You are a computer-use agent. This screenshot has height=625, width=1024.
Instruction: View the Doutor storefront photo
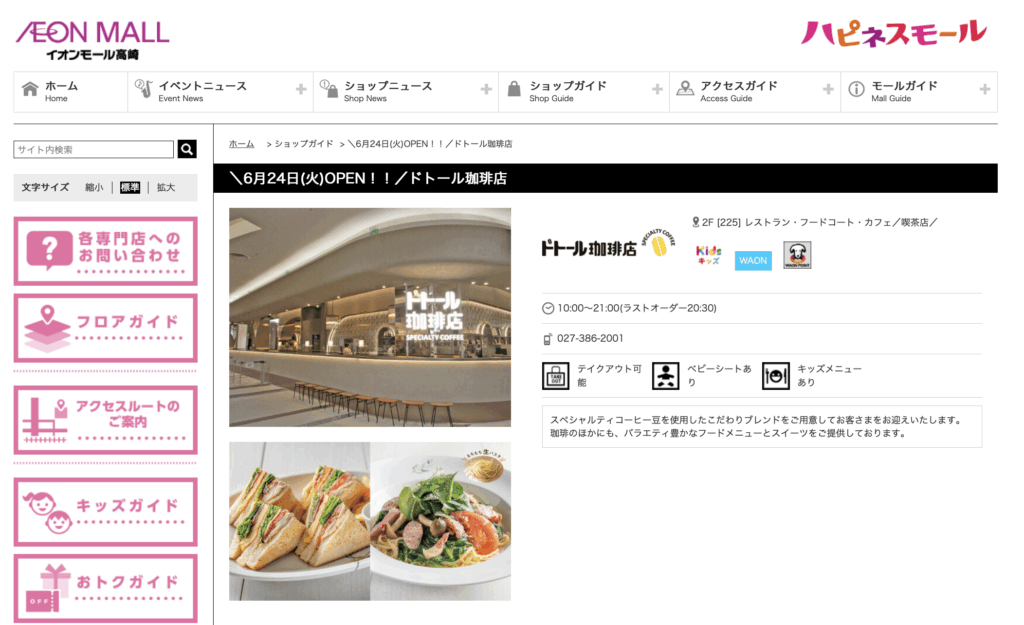(370, 317)
